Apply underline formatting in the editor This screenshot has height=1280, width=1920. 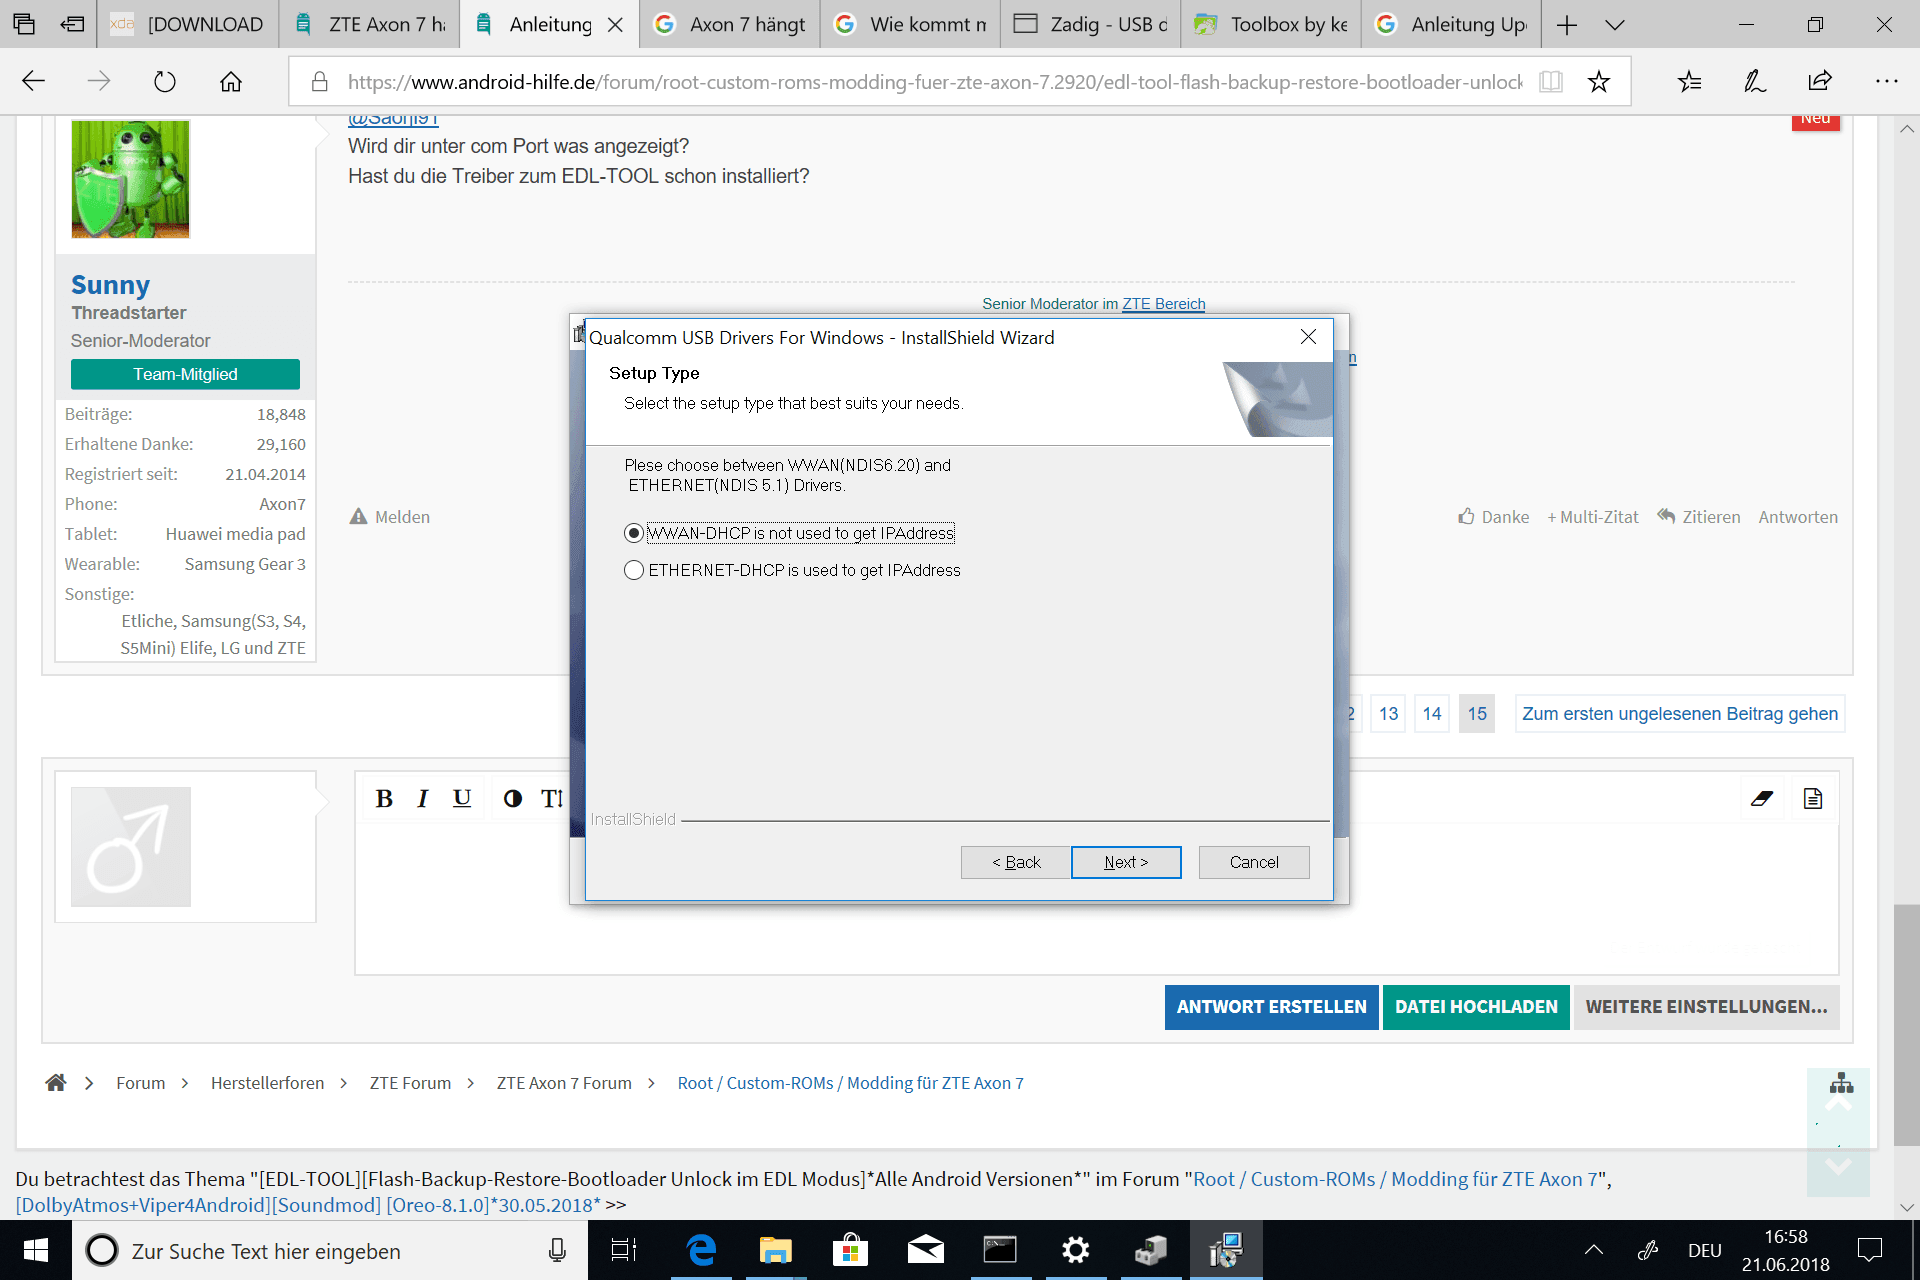[x=461, y=798]
